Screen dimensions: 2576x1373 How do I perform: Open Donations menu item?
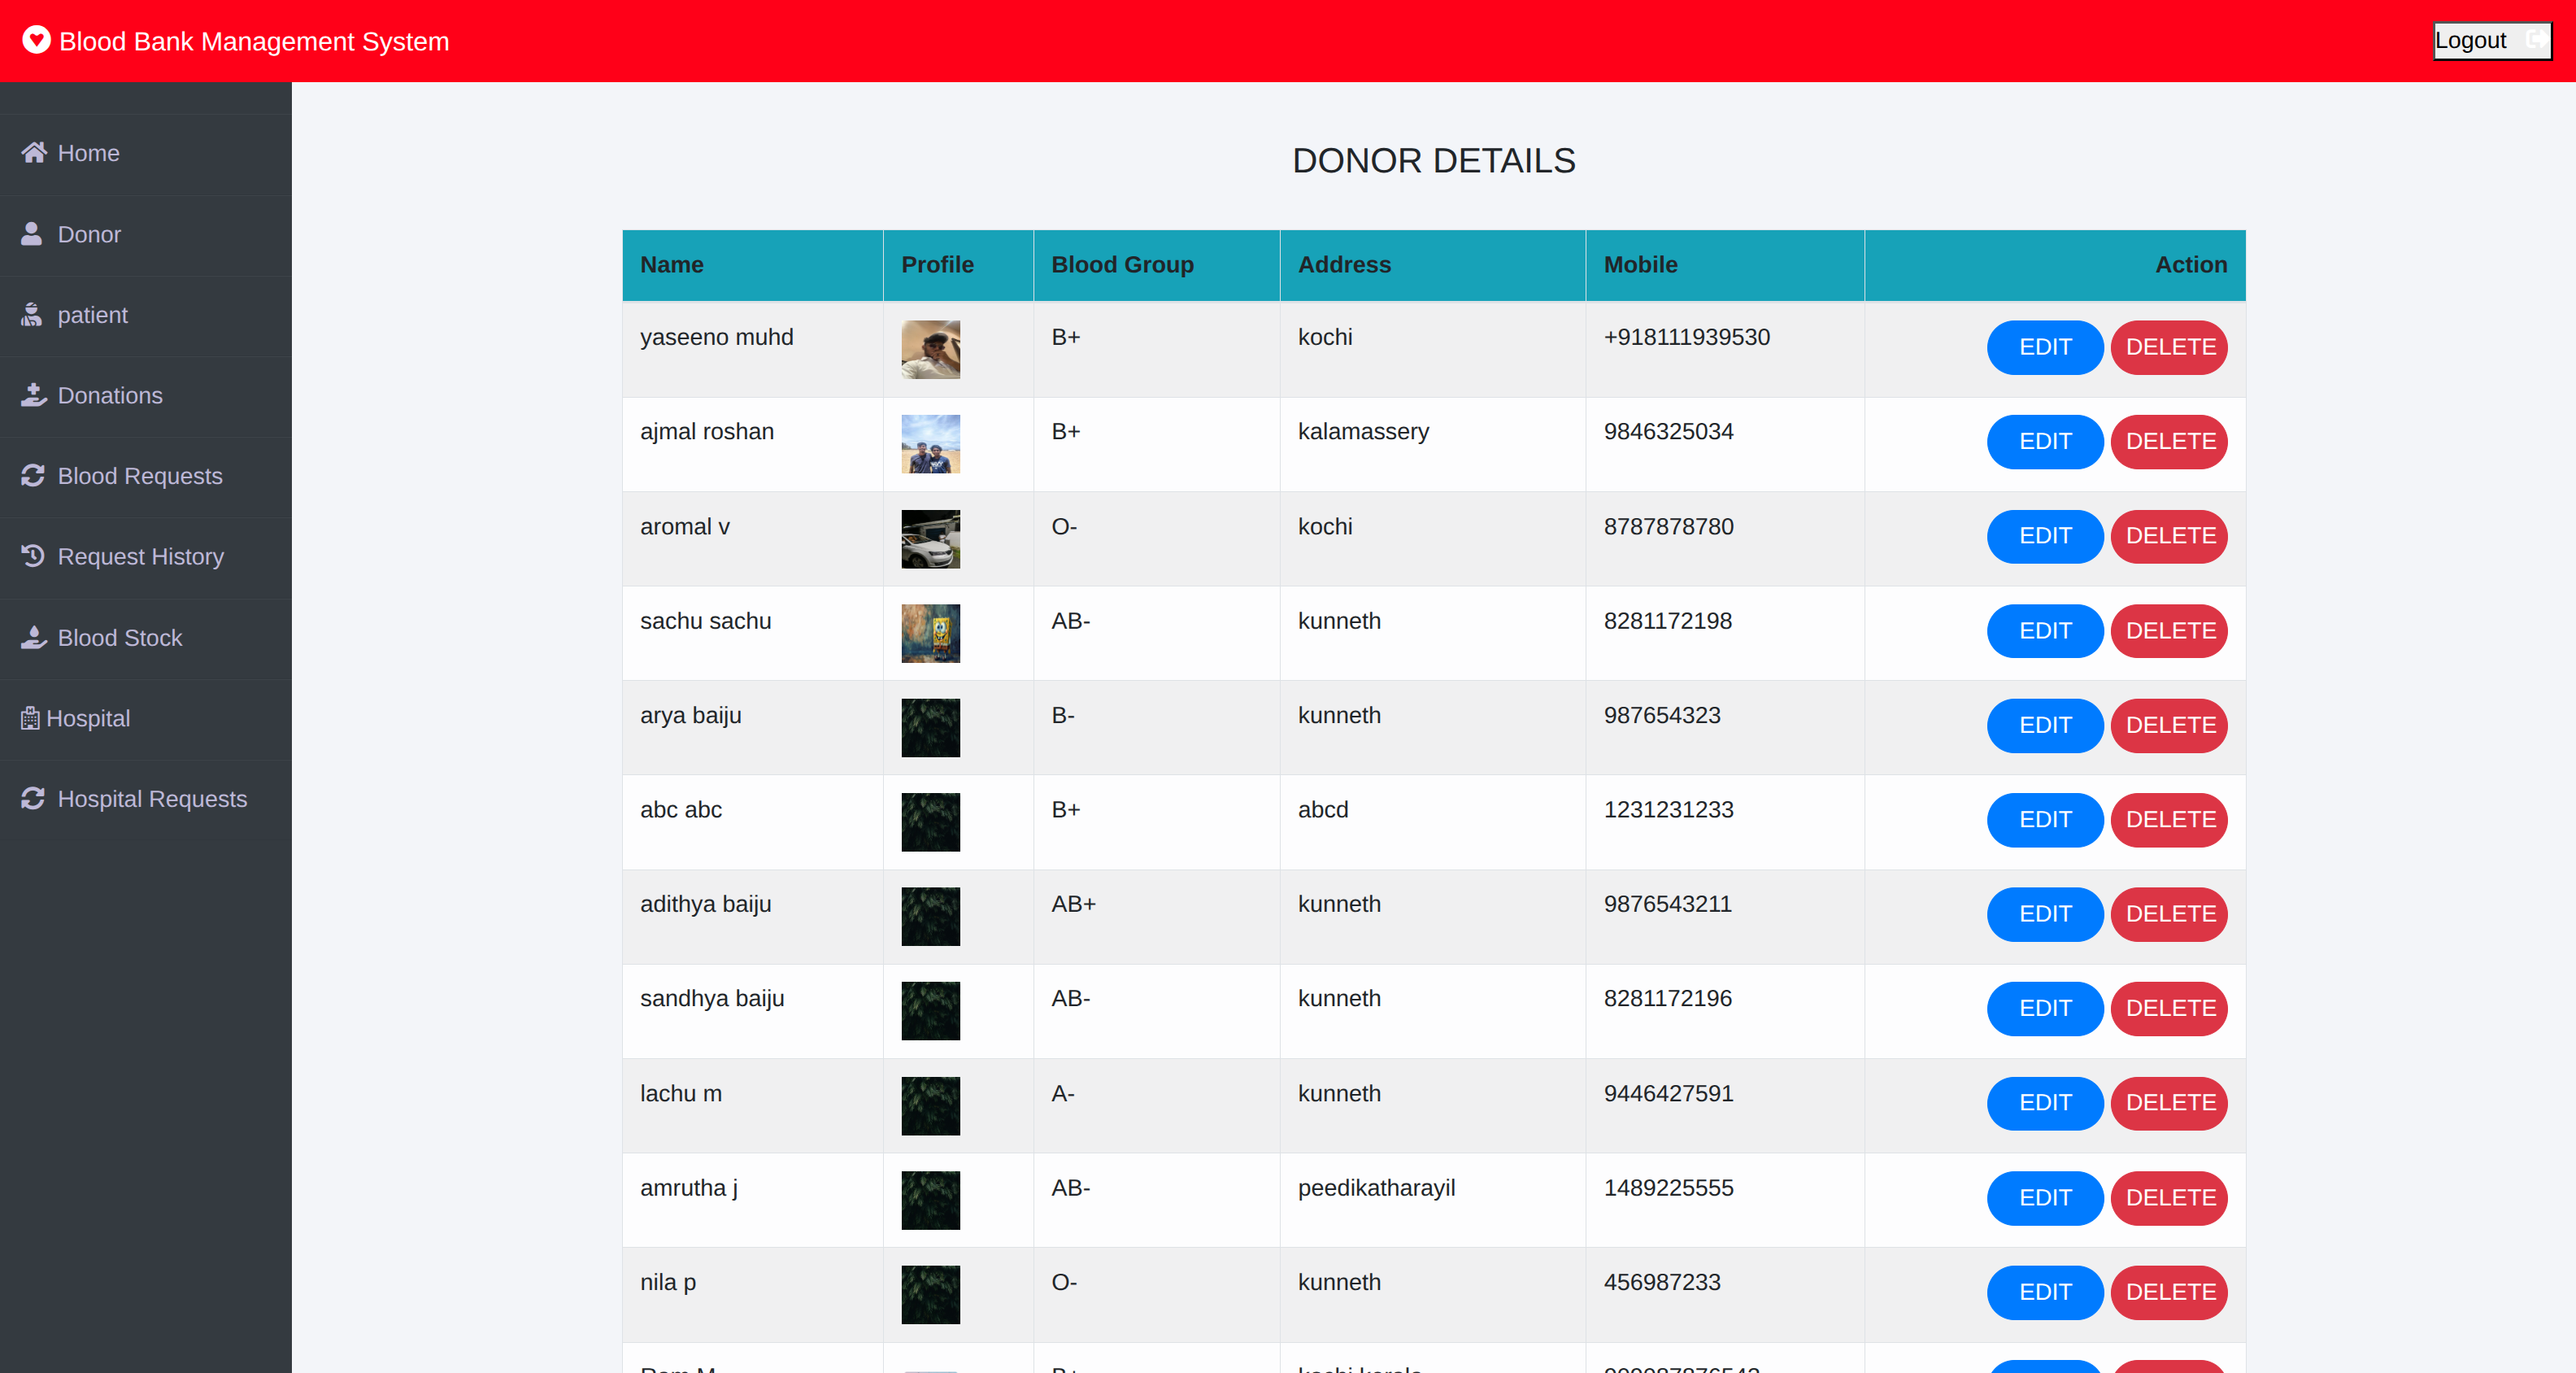(x=146, y=396)
